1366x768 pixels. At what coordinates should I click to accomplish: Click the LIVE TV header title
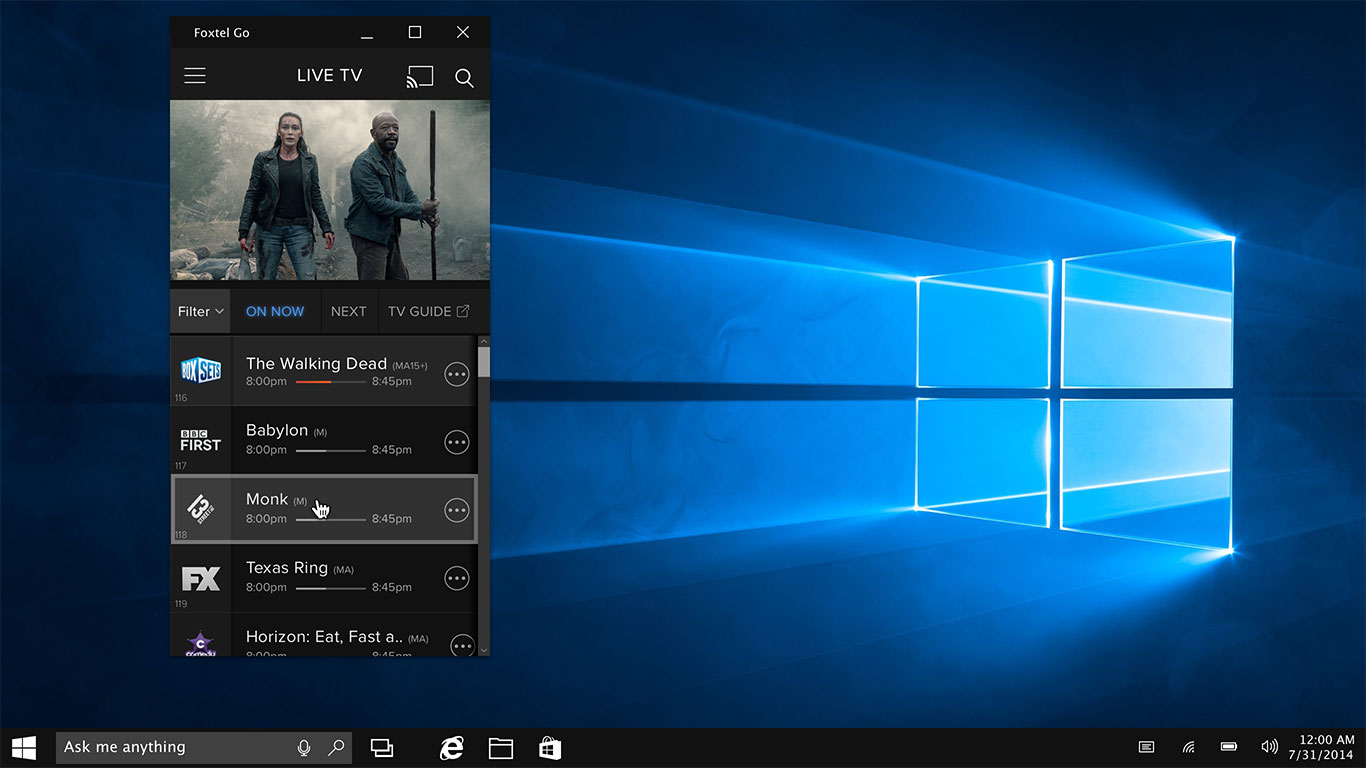tap(329, 76)
